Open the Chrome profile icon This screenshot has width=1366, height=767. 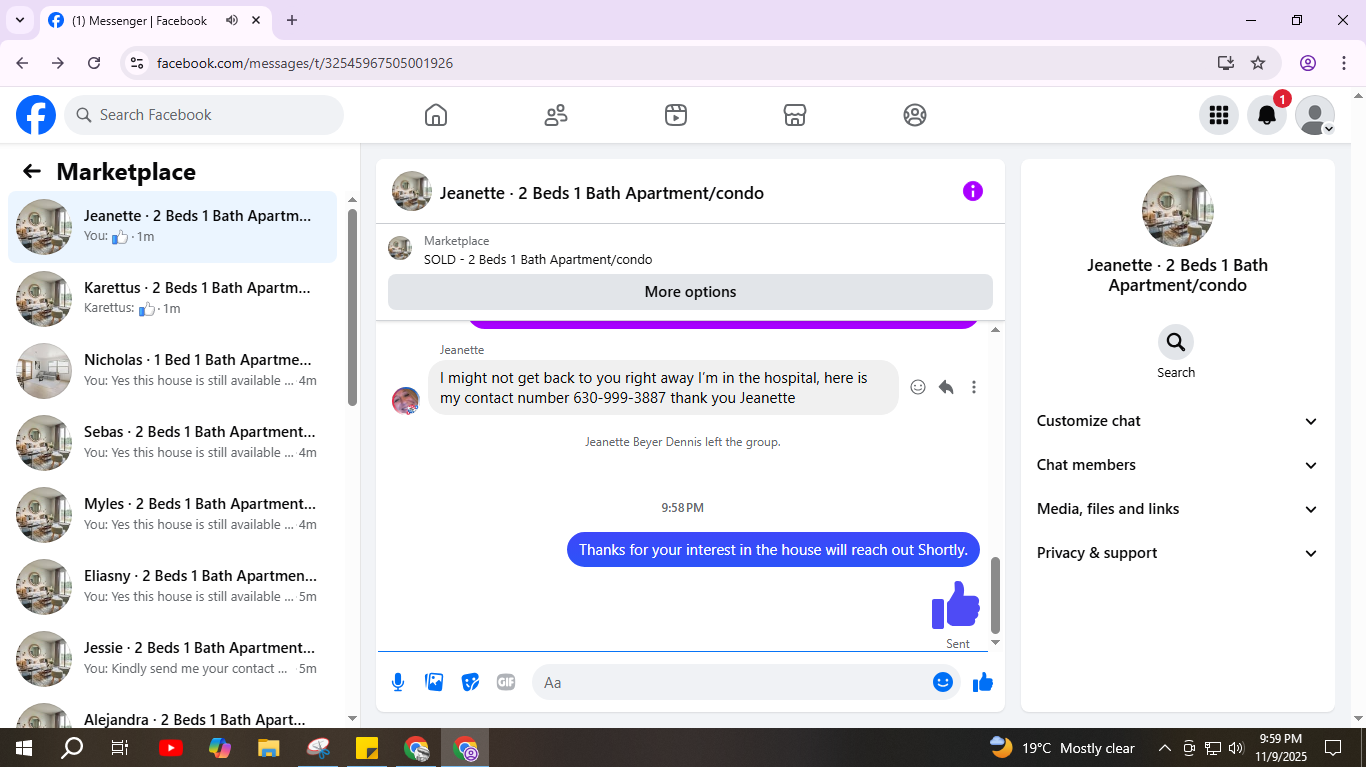click(x=1308, y=63)
